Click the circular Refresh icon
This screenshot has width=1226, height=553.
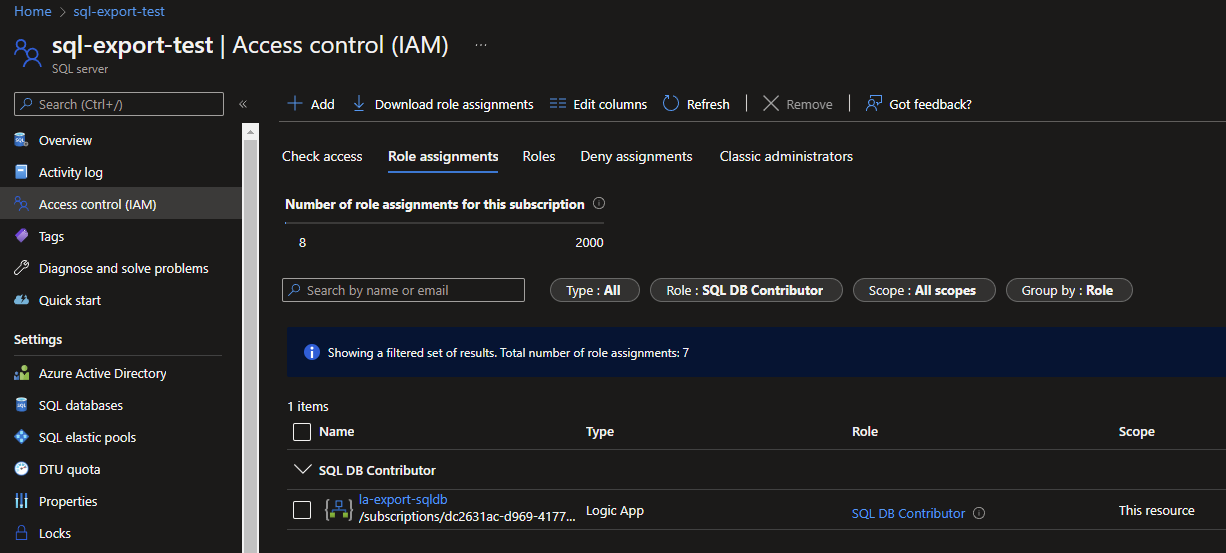point(671,103)
